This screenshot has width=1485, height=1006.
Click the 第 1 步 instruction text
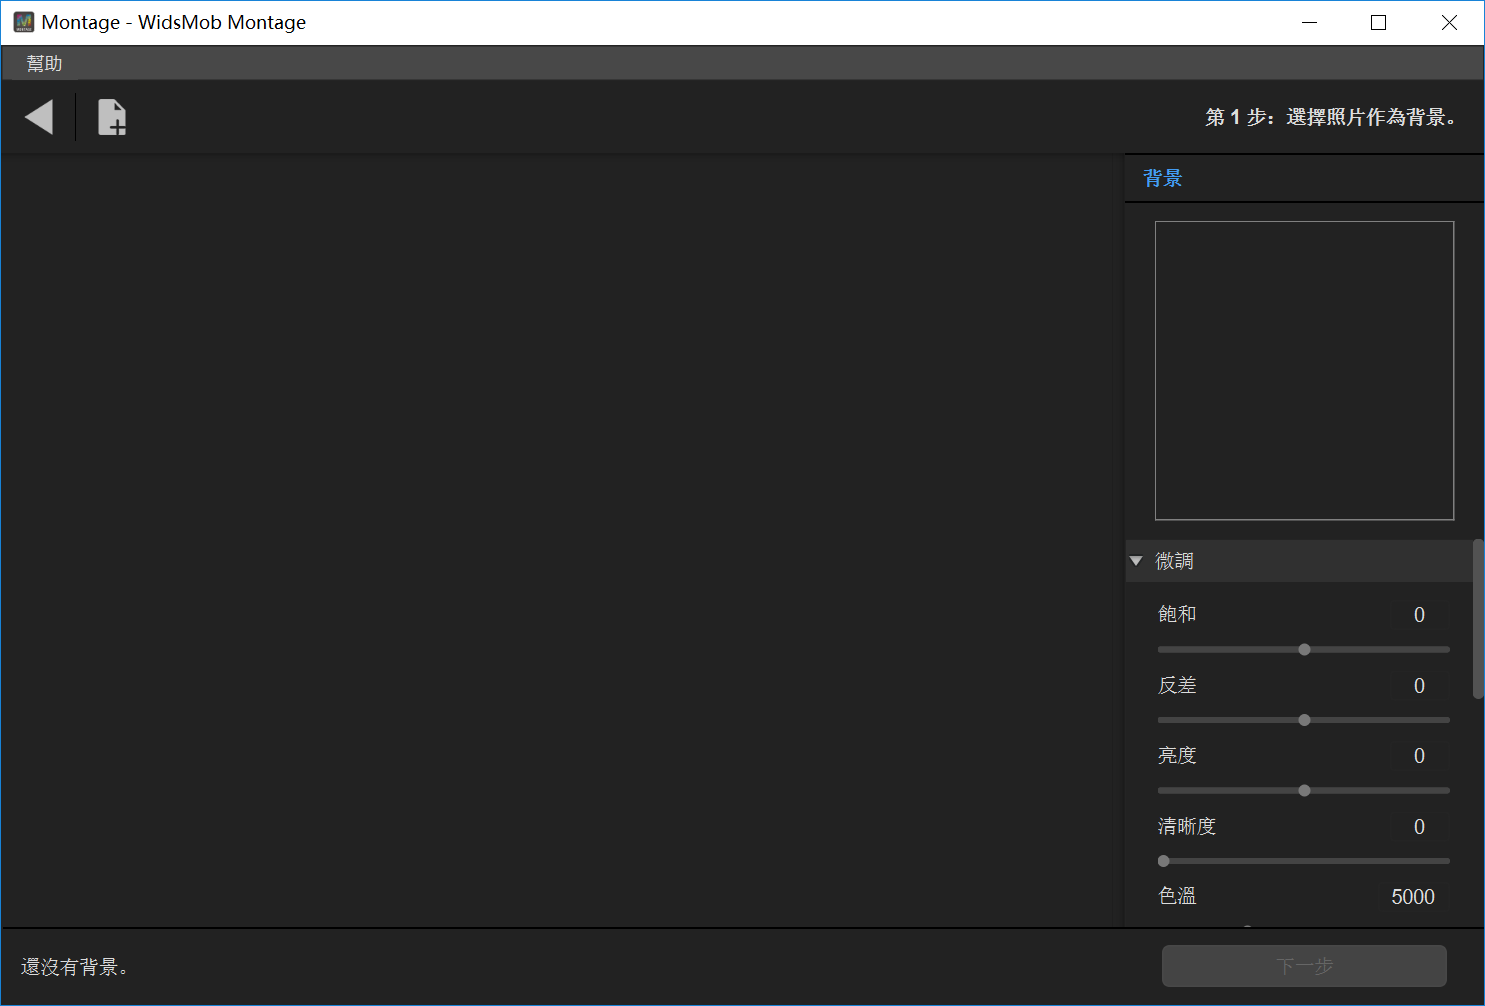1331,117
